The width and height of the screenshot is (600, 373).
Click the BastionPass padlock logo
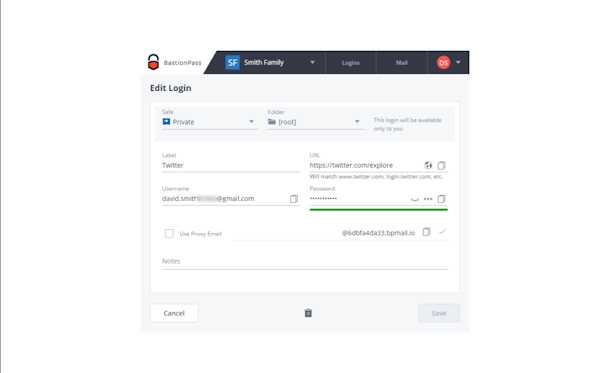[x=153, y=62]
